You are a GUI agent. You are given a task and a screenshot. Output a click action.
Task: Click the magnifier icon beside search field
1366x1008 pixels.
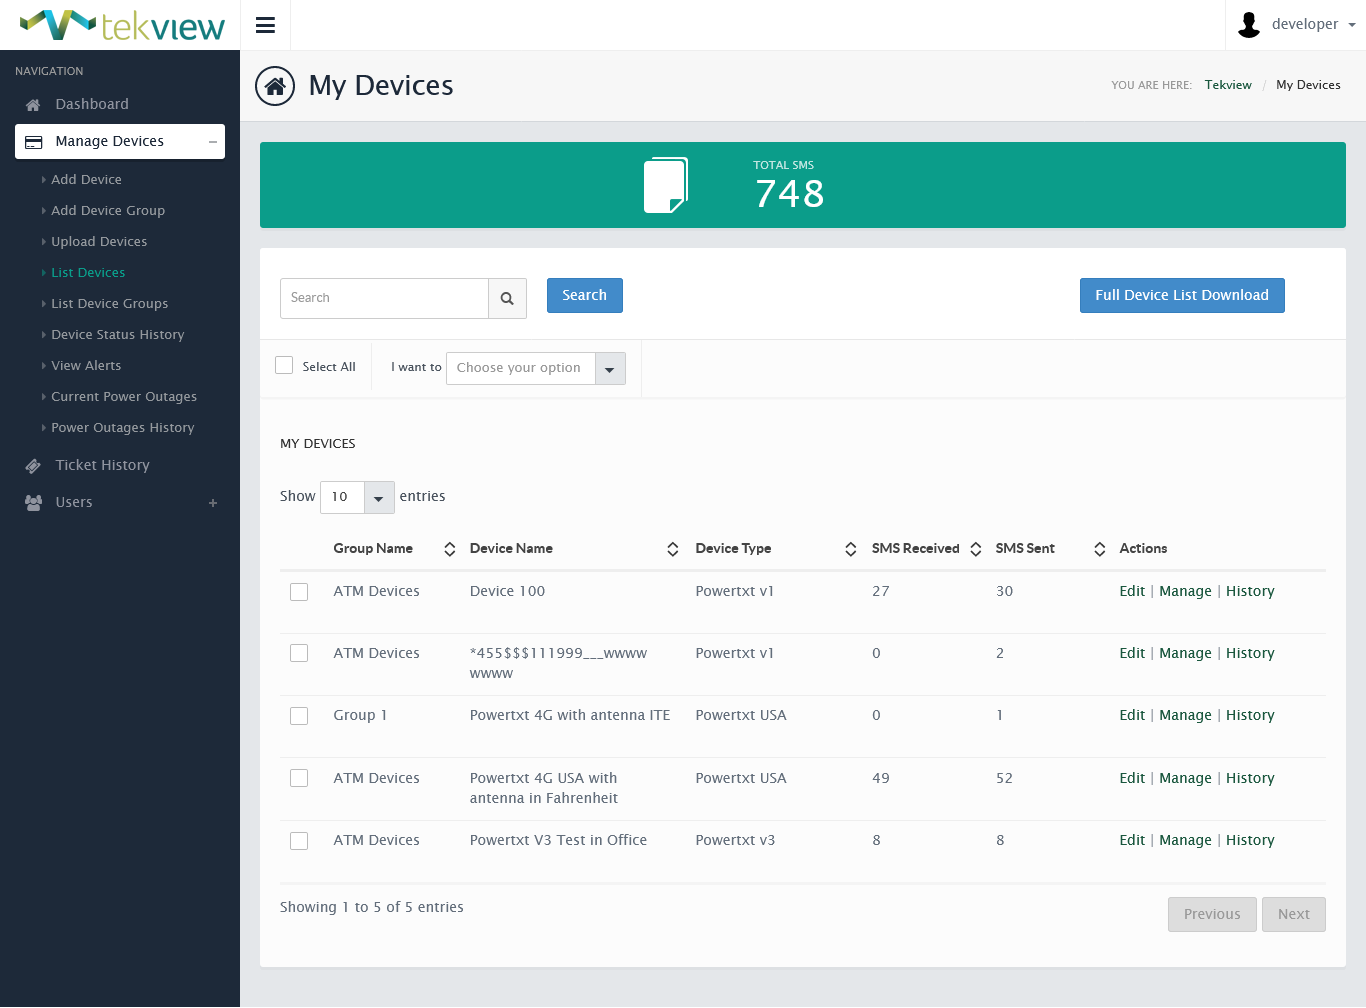click(x=507, y=298)
